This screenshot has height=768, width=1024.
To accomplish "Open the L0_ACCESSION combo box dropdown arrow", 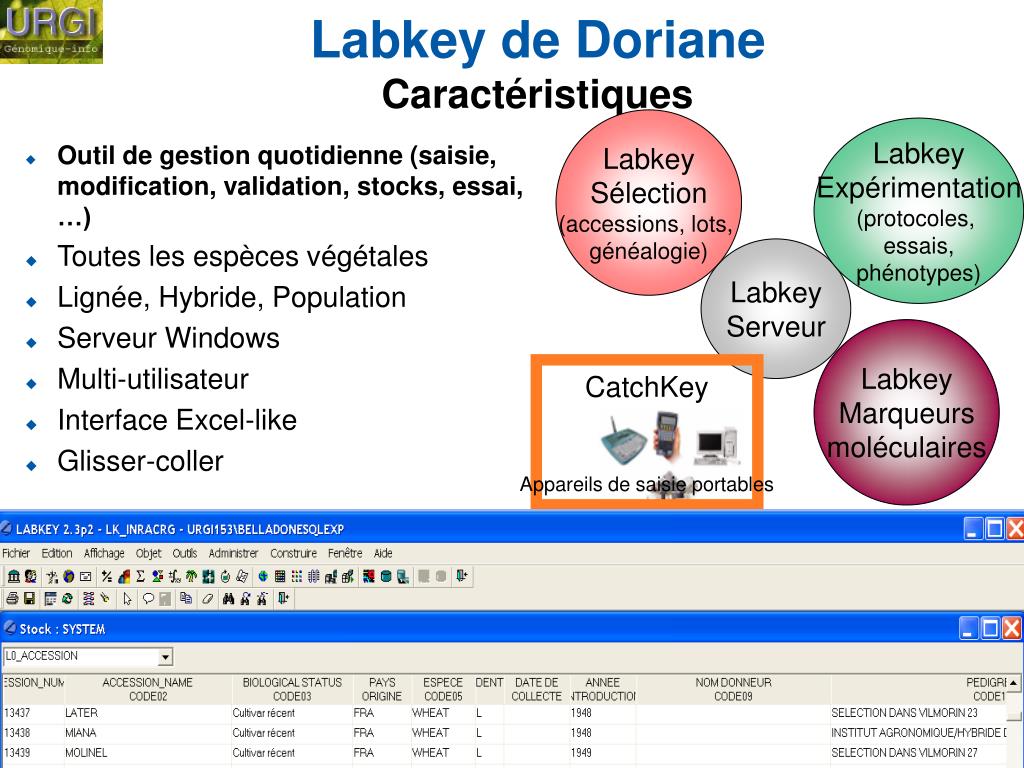I will pos(165,656).
